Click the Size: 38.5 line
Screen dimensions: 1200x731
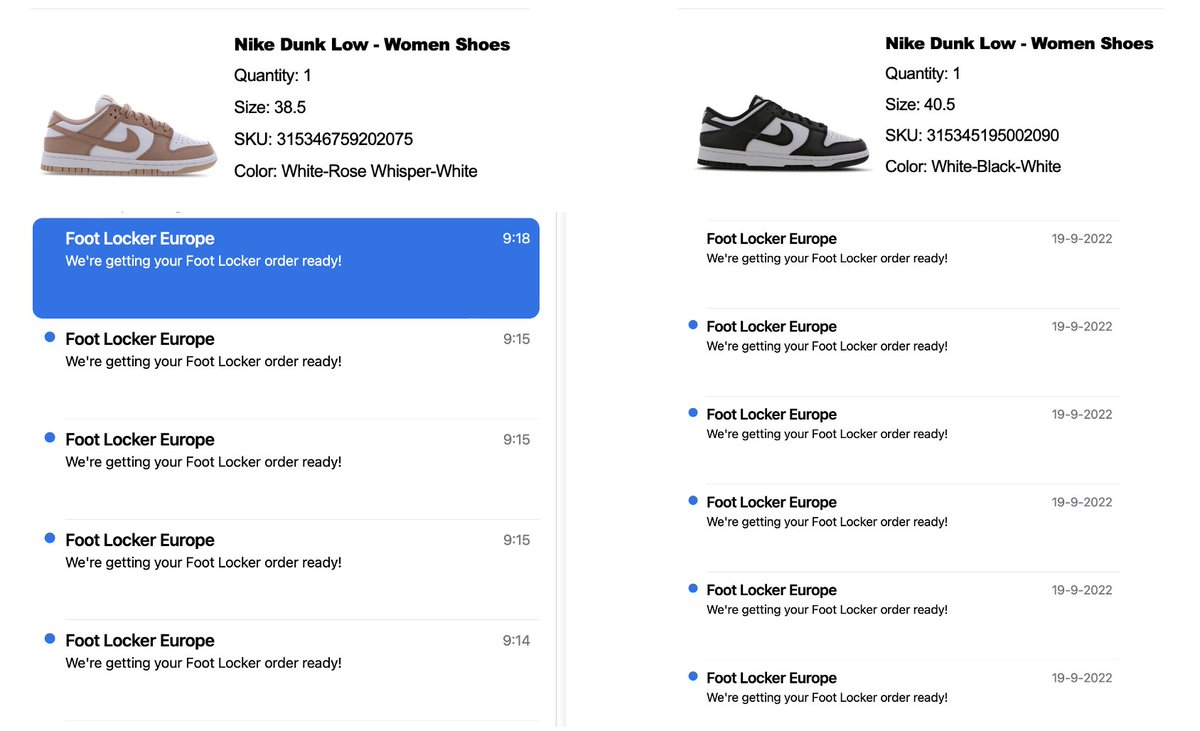[x=270, y=107]
